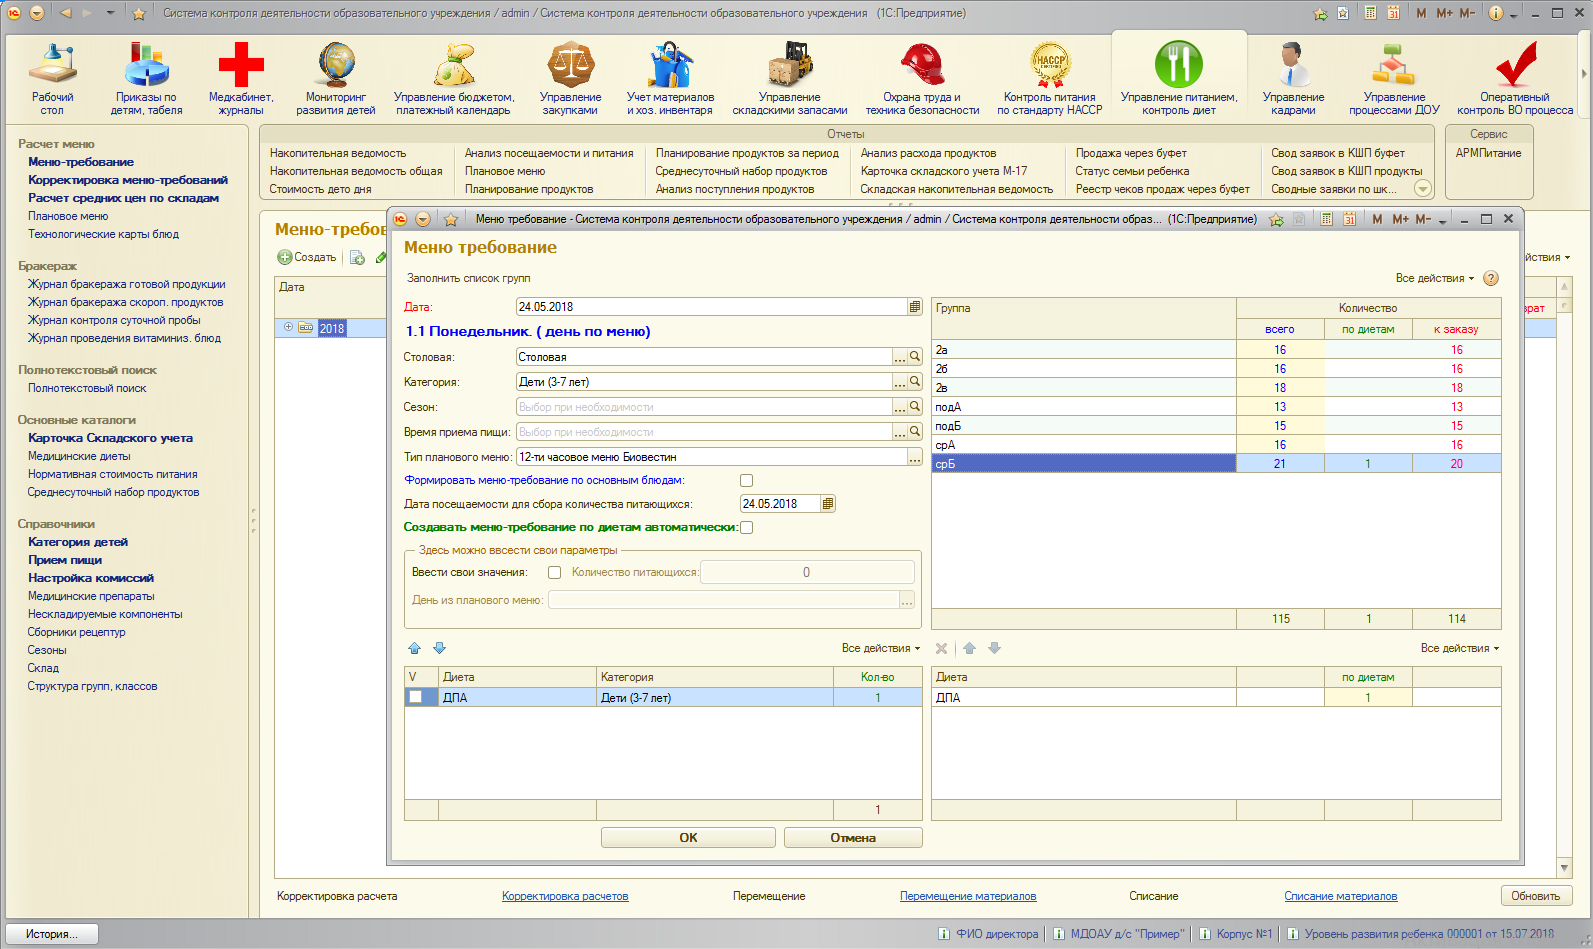This screenshot has height=949, width=1593.
Task: Click magnifier icon next to Категория field
Action: tap(915, 382)
